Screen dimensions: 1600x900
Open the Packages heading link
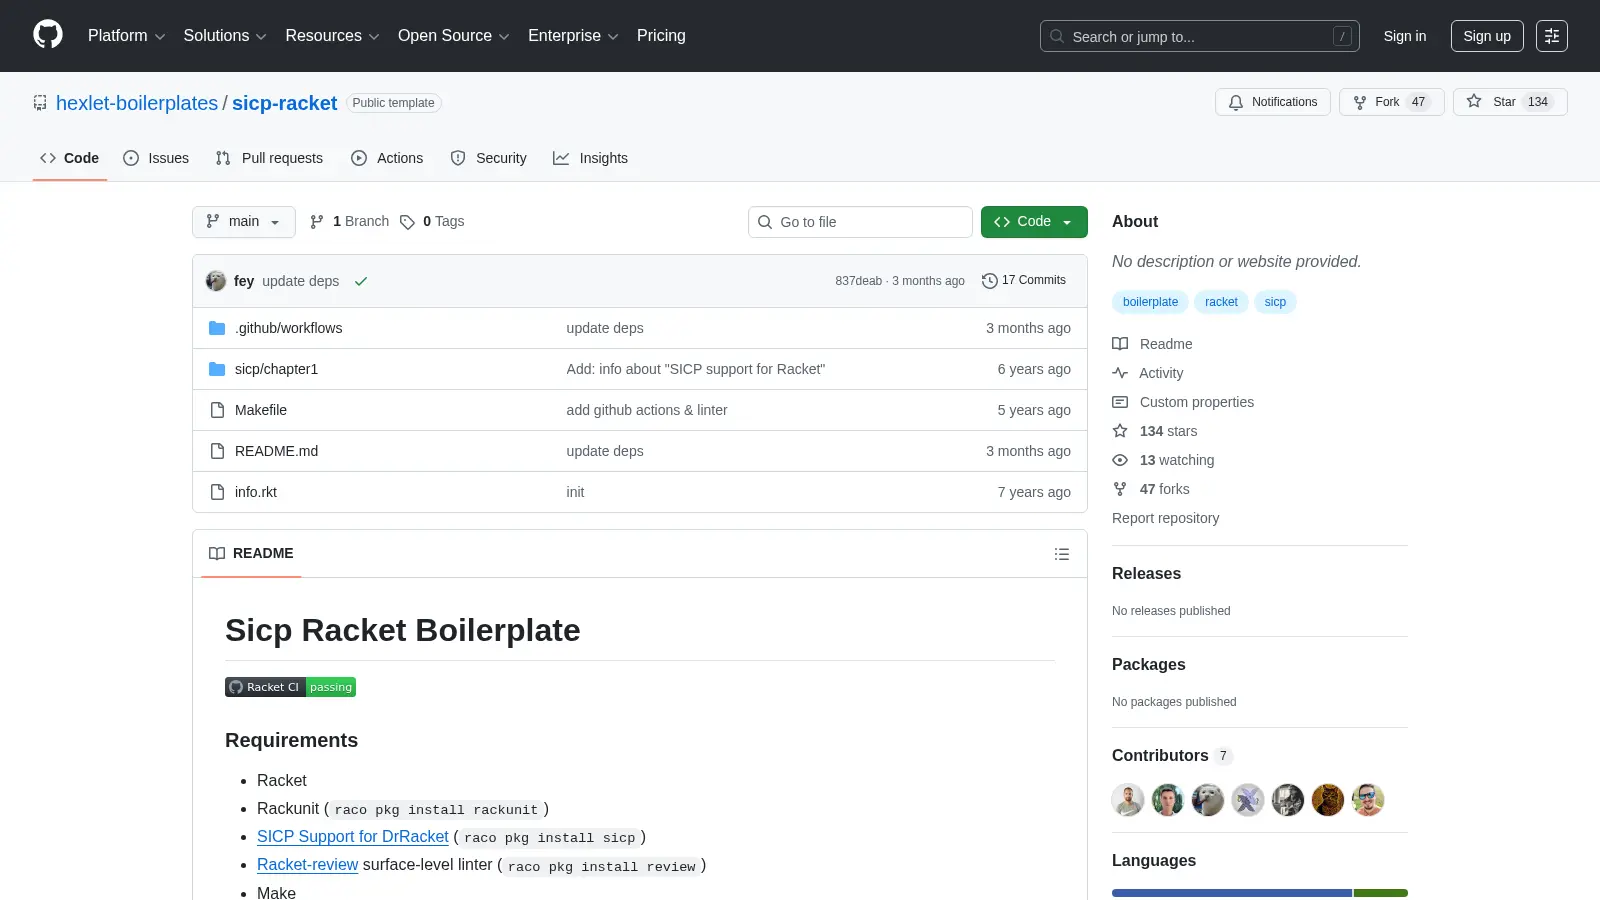1148,665
